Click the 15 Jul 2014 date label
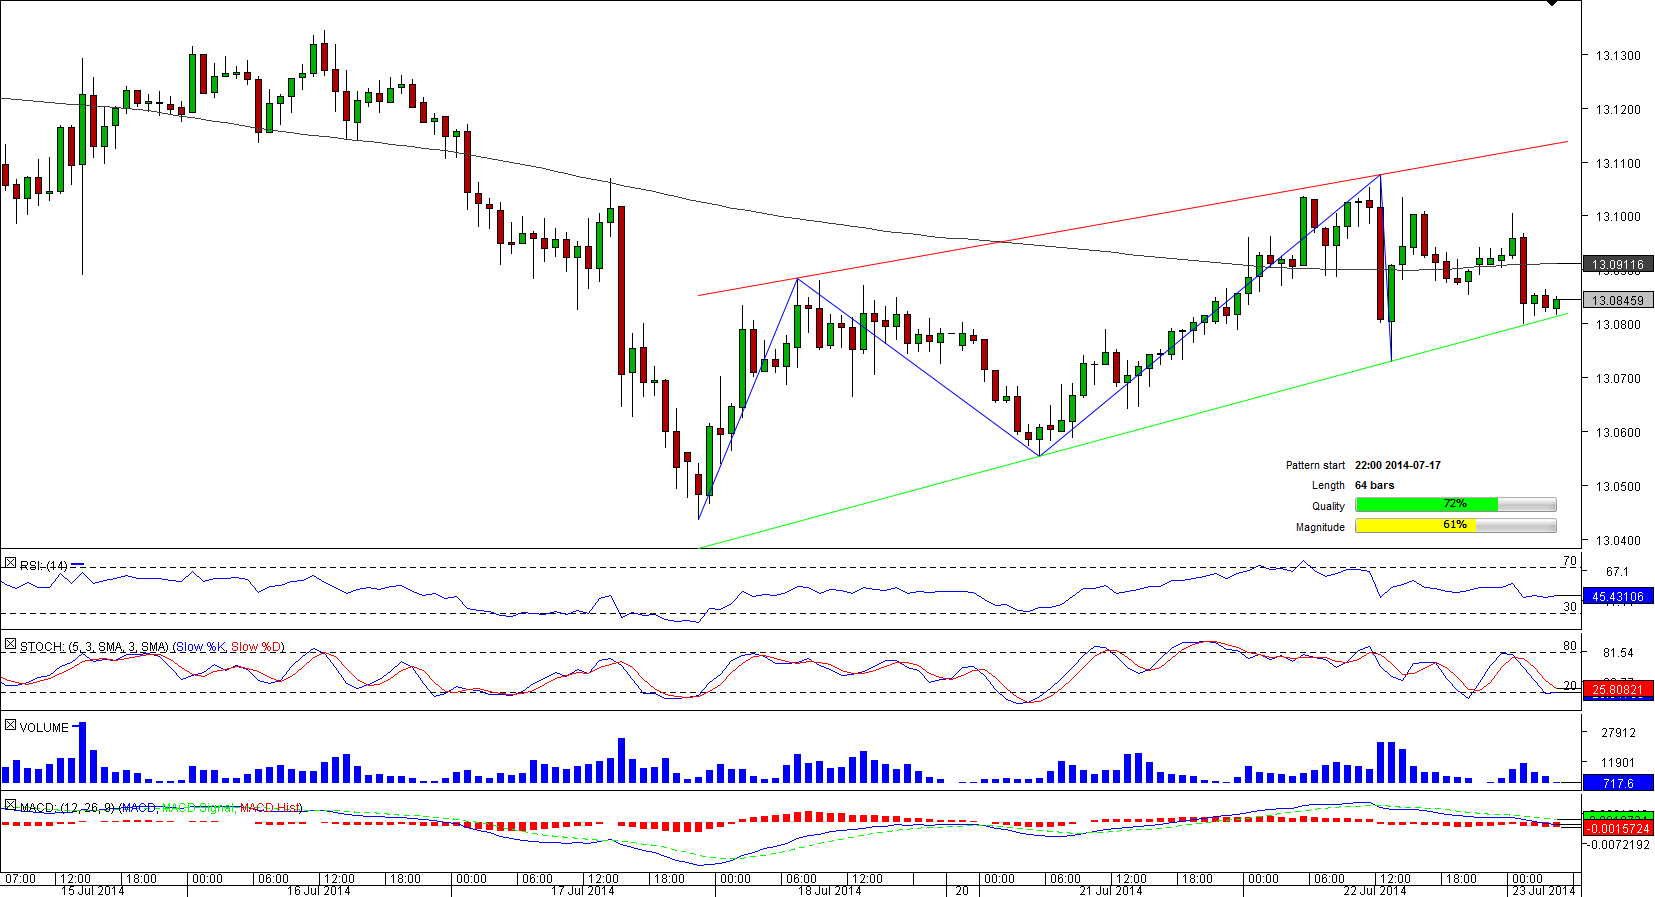Image resolution: width=1655 pixels, height=897 pixels. tap(92, 890)
